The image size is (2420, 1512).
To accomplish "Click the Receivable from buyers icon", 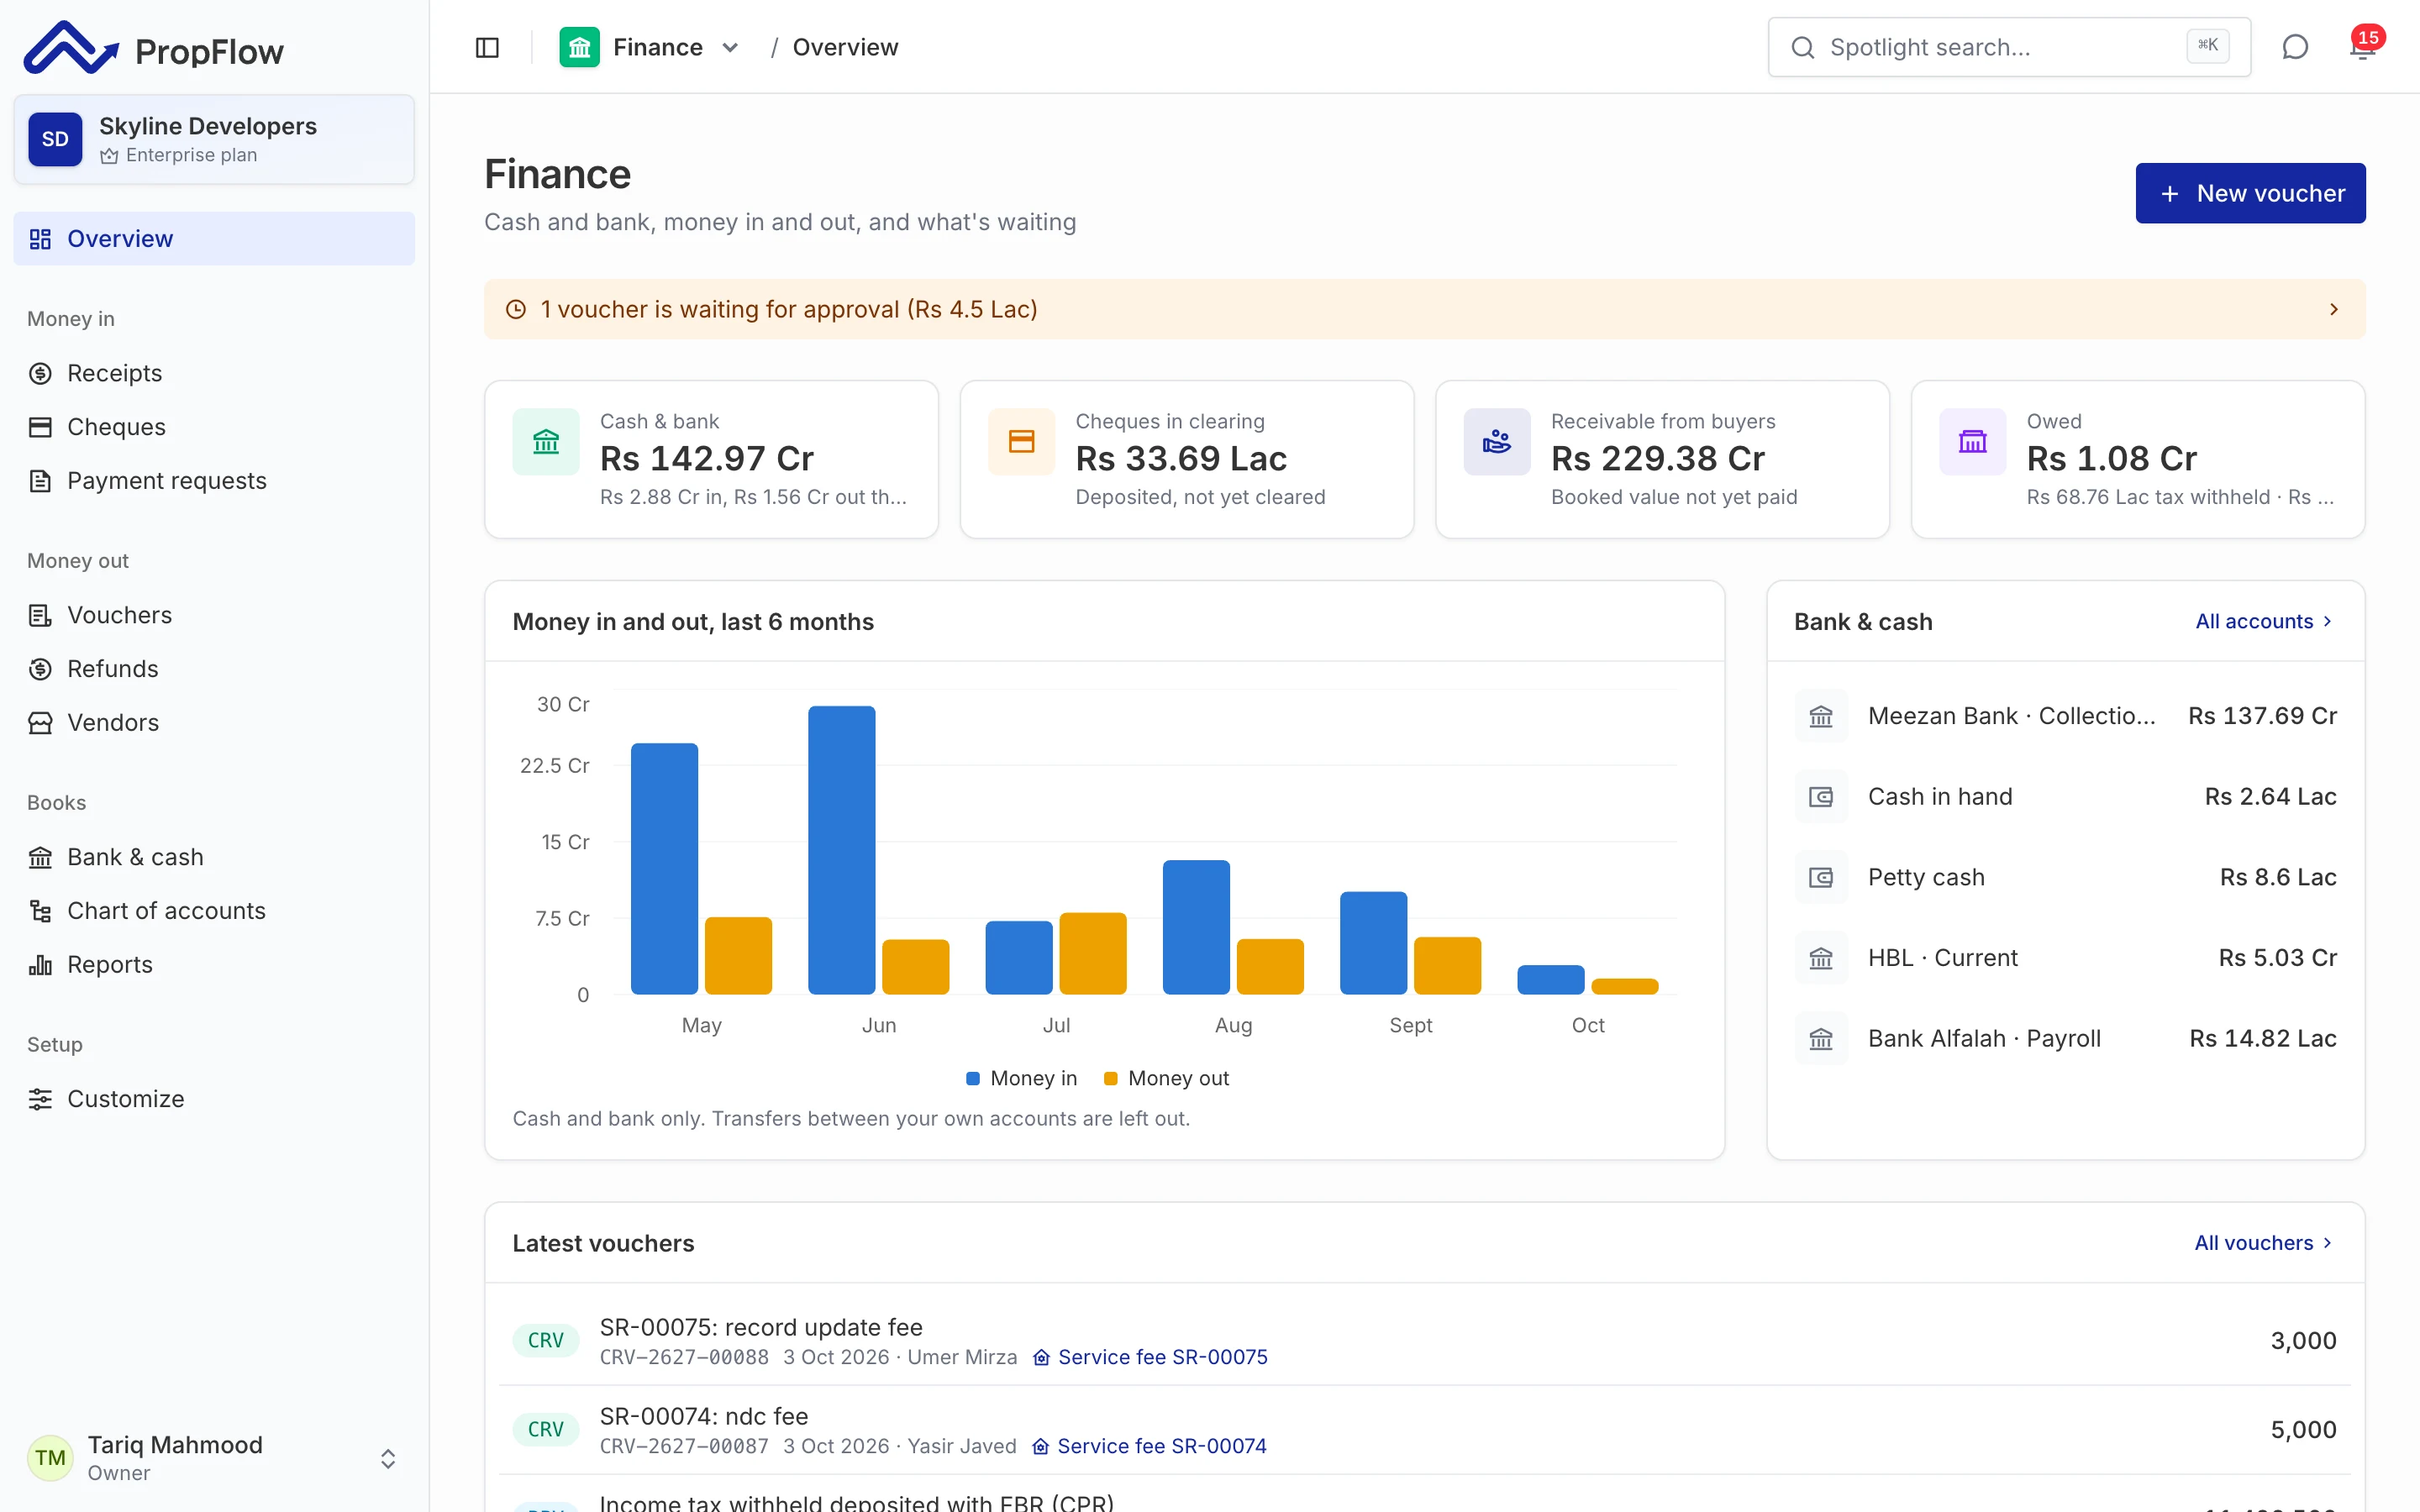I will 1497,441.
